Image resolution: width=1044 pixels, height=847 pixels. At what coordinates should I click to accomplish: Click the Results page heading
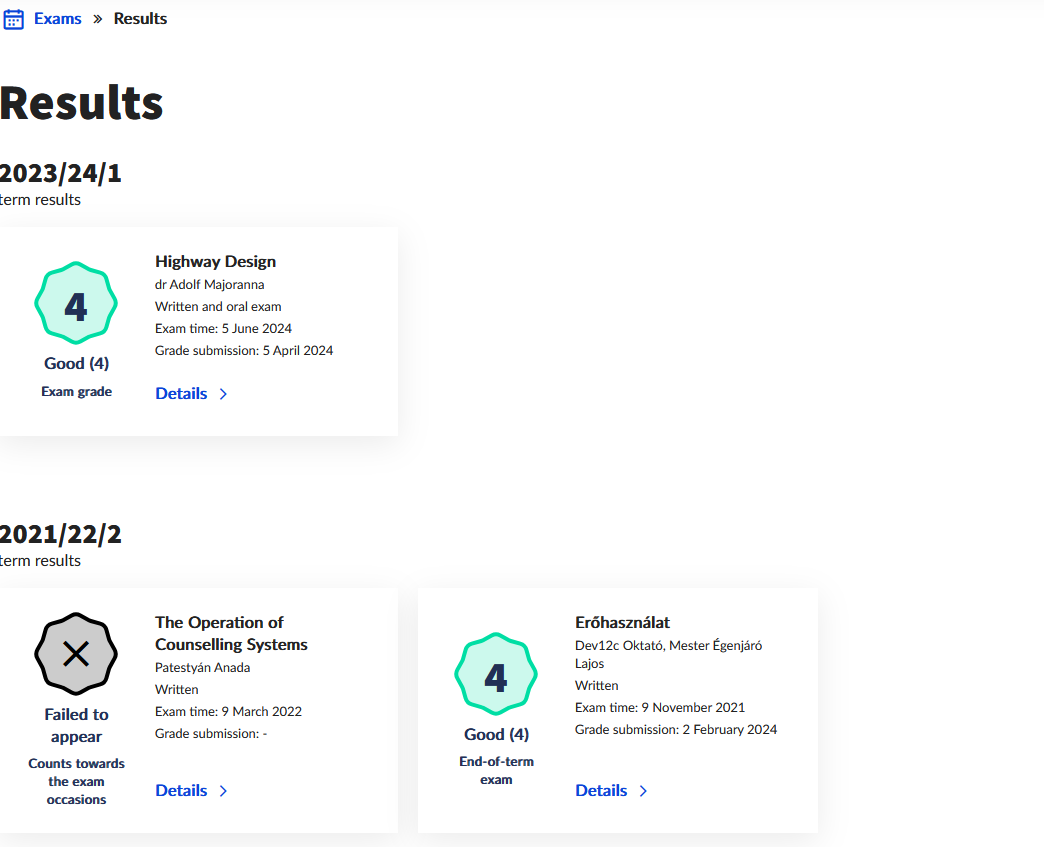(81, 103)
